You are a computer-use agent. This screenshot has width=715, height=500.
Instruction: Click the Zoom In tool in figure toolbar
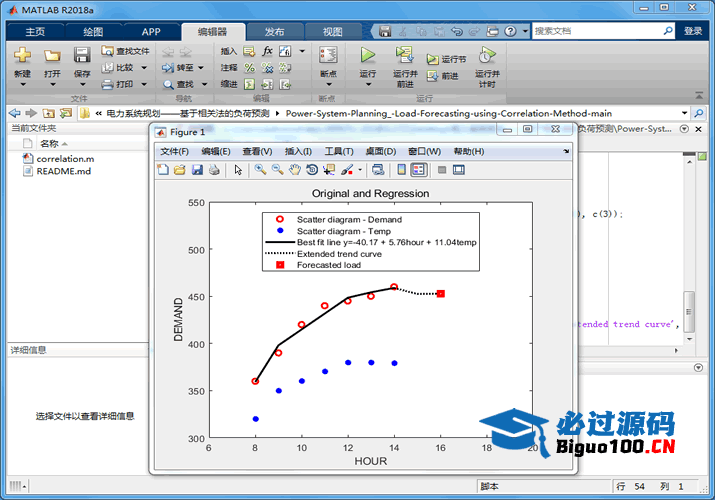[260, 170]
